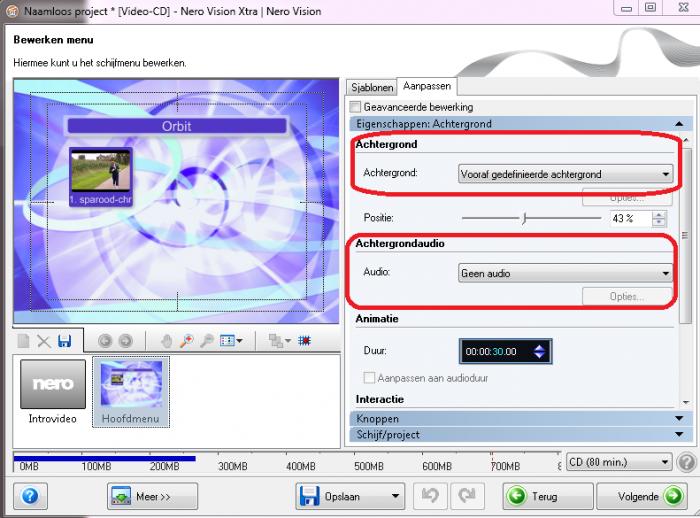Click the Positie 43 % value field
The width and height of the screenshot is (700, 518).
(630, 218)
